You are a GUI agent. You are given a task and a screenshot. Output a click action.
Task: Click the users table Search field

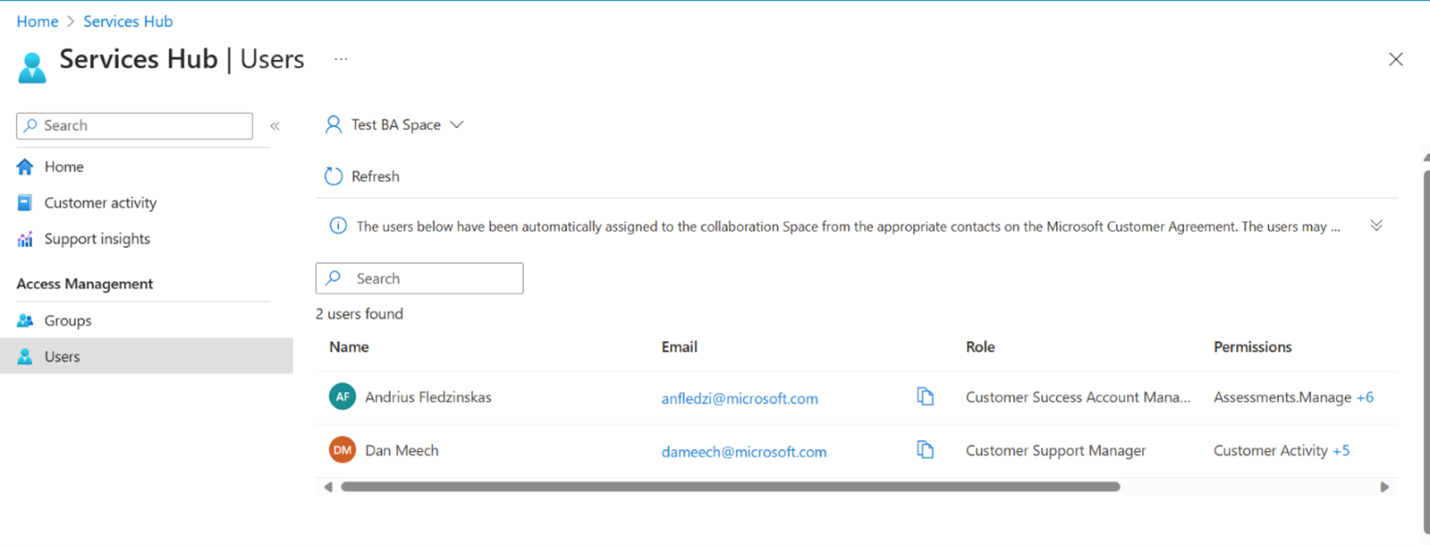tap(419, 279)
